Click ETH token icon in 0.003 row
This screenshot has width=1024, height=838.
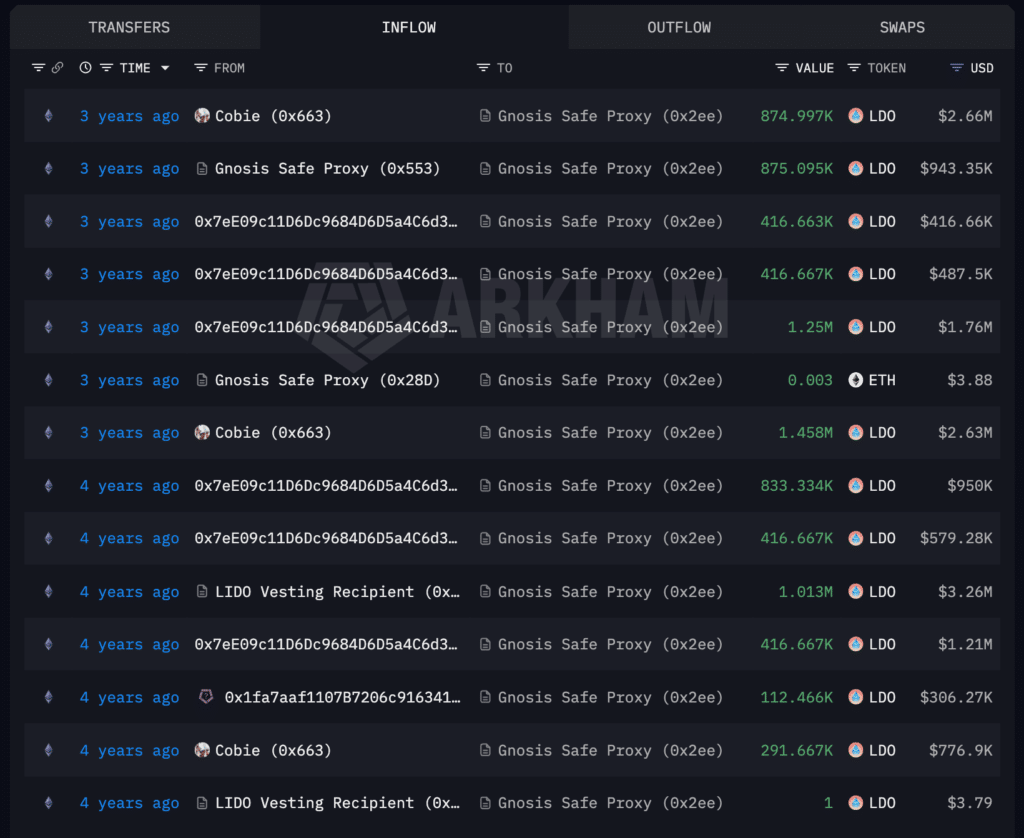(856, 380)
